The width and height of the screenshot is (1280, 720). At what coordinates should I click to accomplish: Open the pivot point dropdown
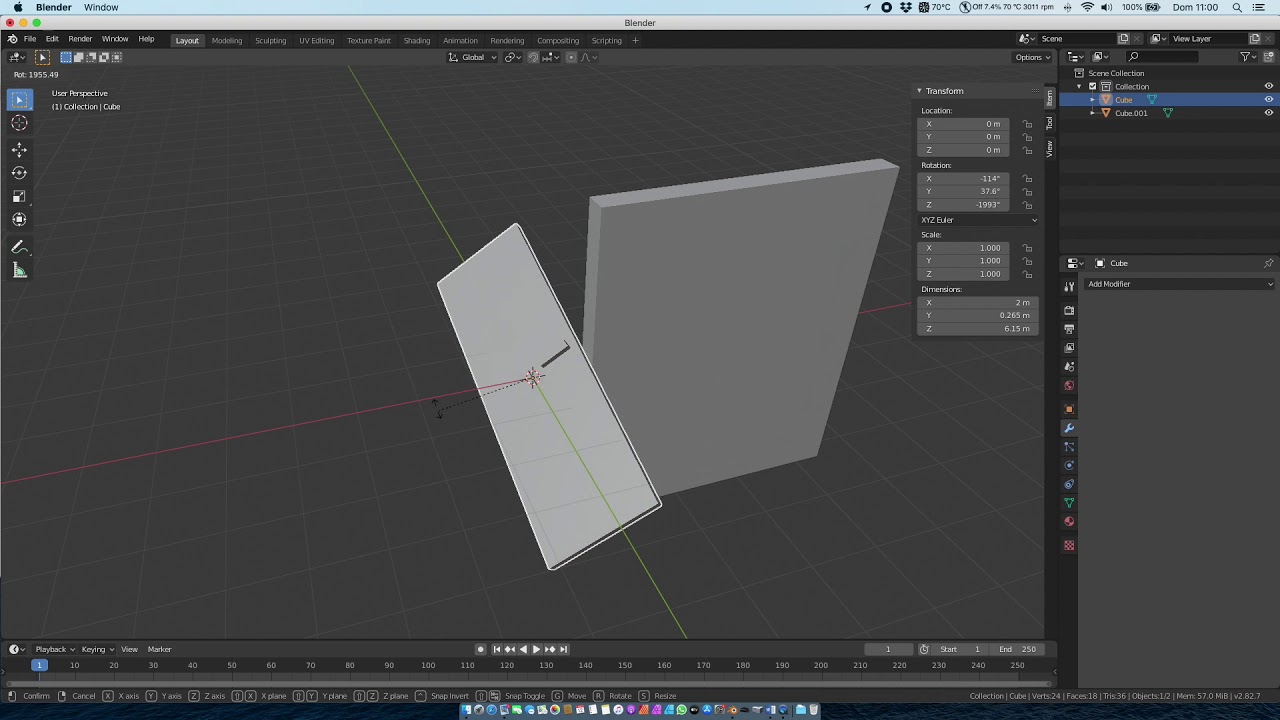pos(513,57)
